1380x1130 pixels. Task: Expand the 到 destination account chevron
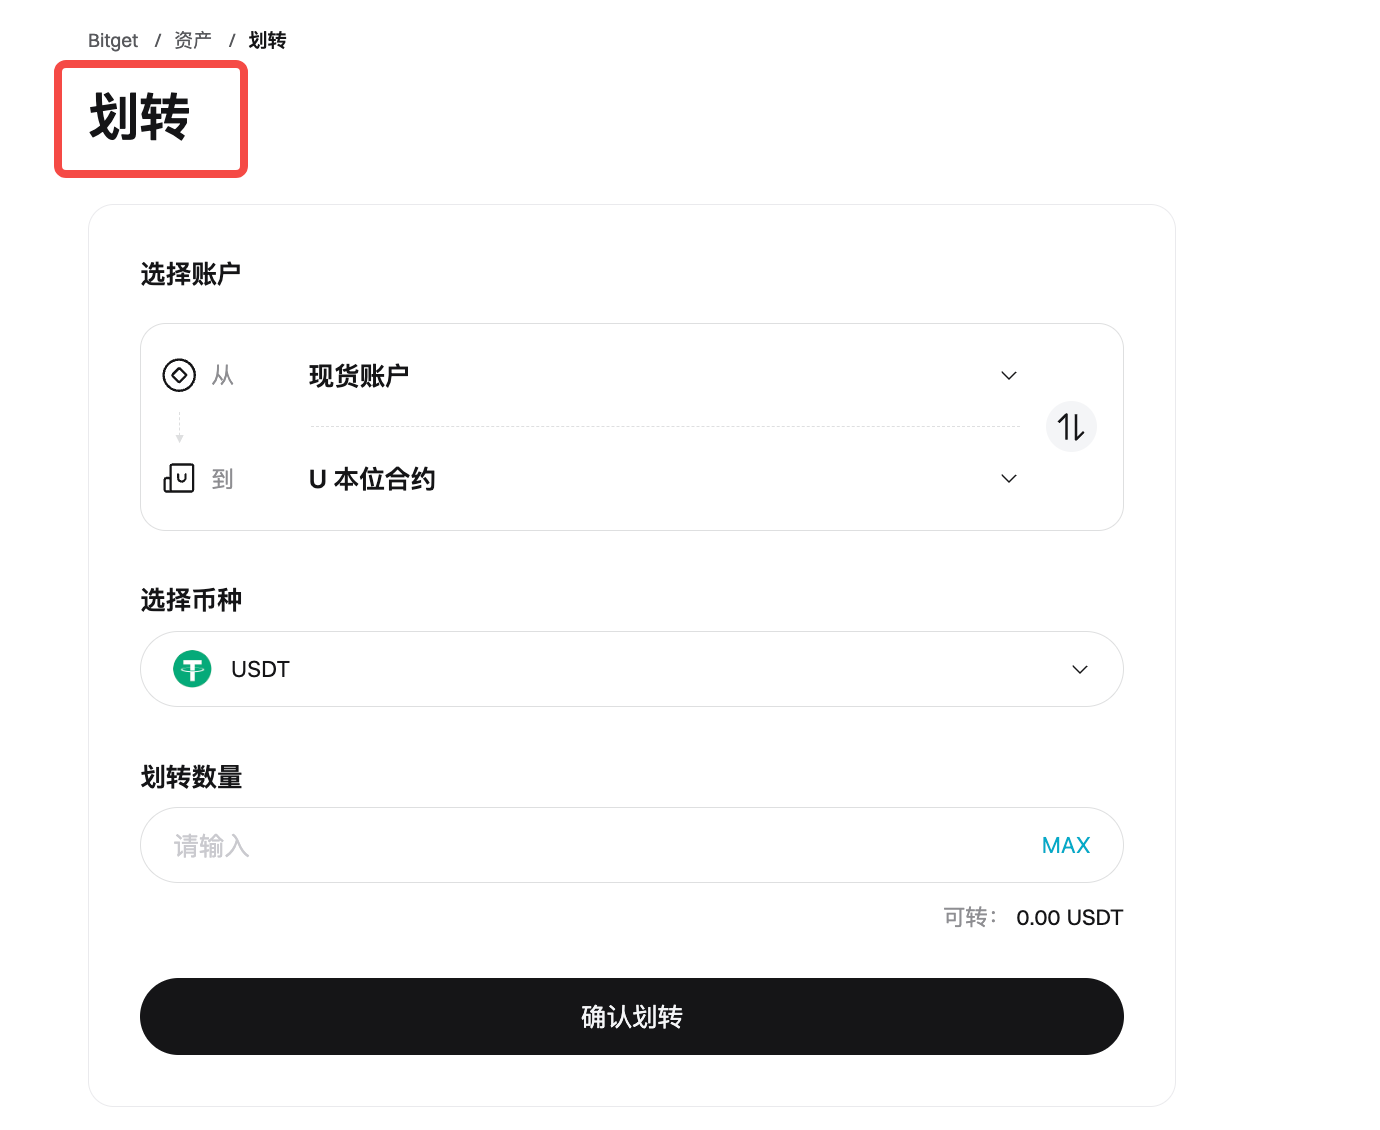(1009, 479)
